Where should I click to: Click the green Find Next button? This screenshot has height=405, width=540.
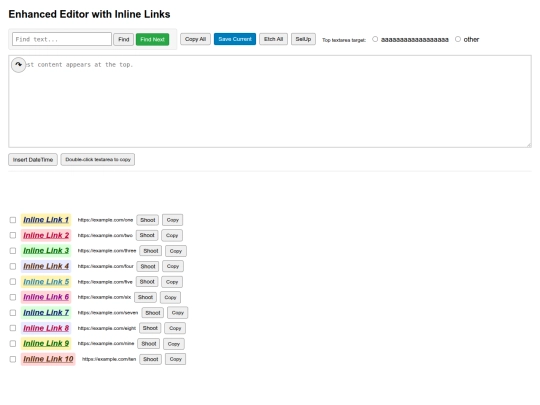point(152,39)
